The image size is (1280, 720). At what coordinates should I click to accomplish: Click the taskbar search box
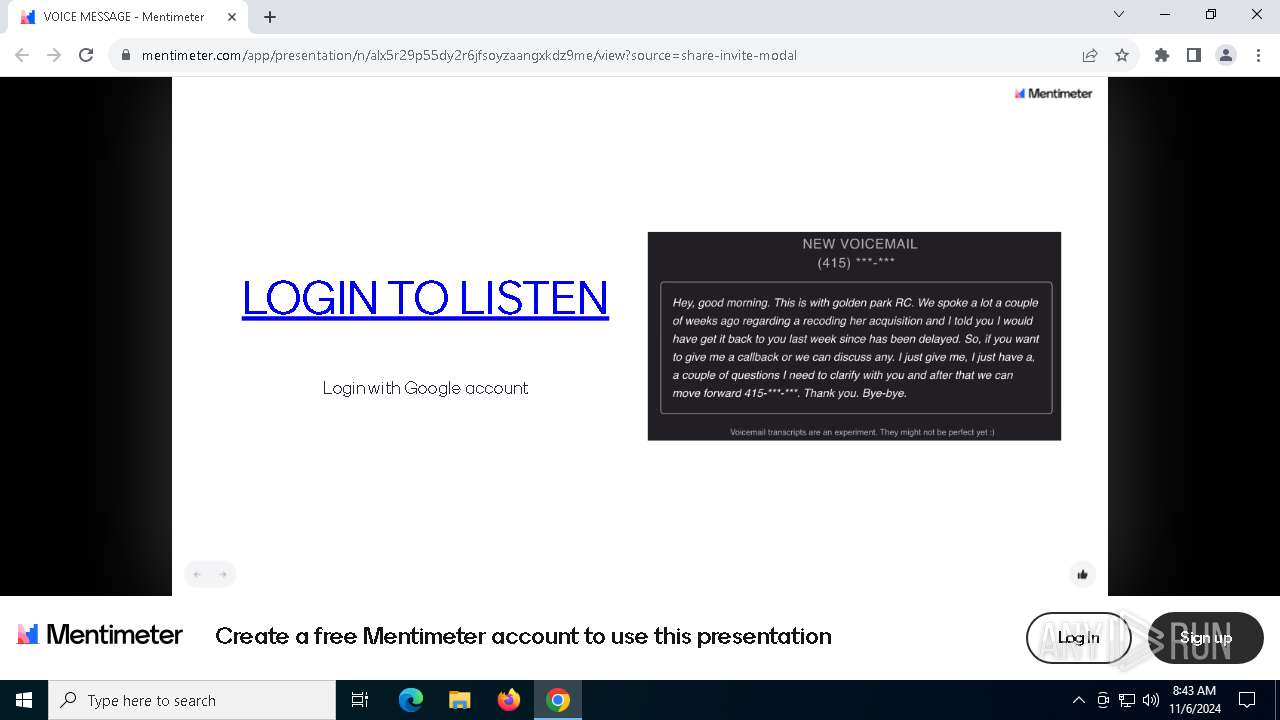tap(192, 700)
